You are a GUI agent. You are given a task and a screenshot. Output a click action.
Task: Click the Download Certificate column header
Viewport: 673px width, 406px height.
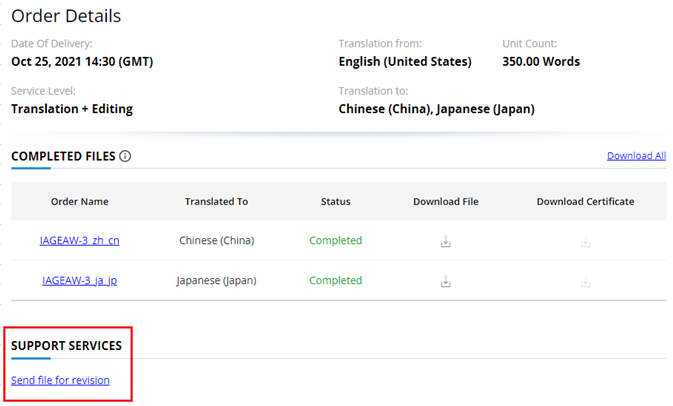tap(585, 201)
